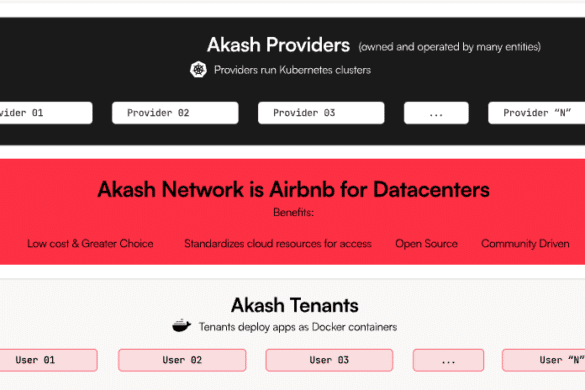
Task: Click Providers run Kubernetes clusters text
Action: (292, 70)
